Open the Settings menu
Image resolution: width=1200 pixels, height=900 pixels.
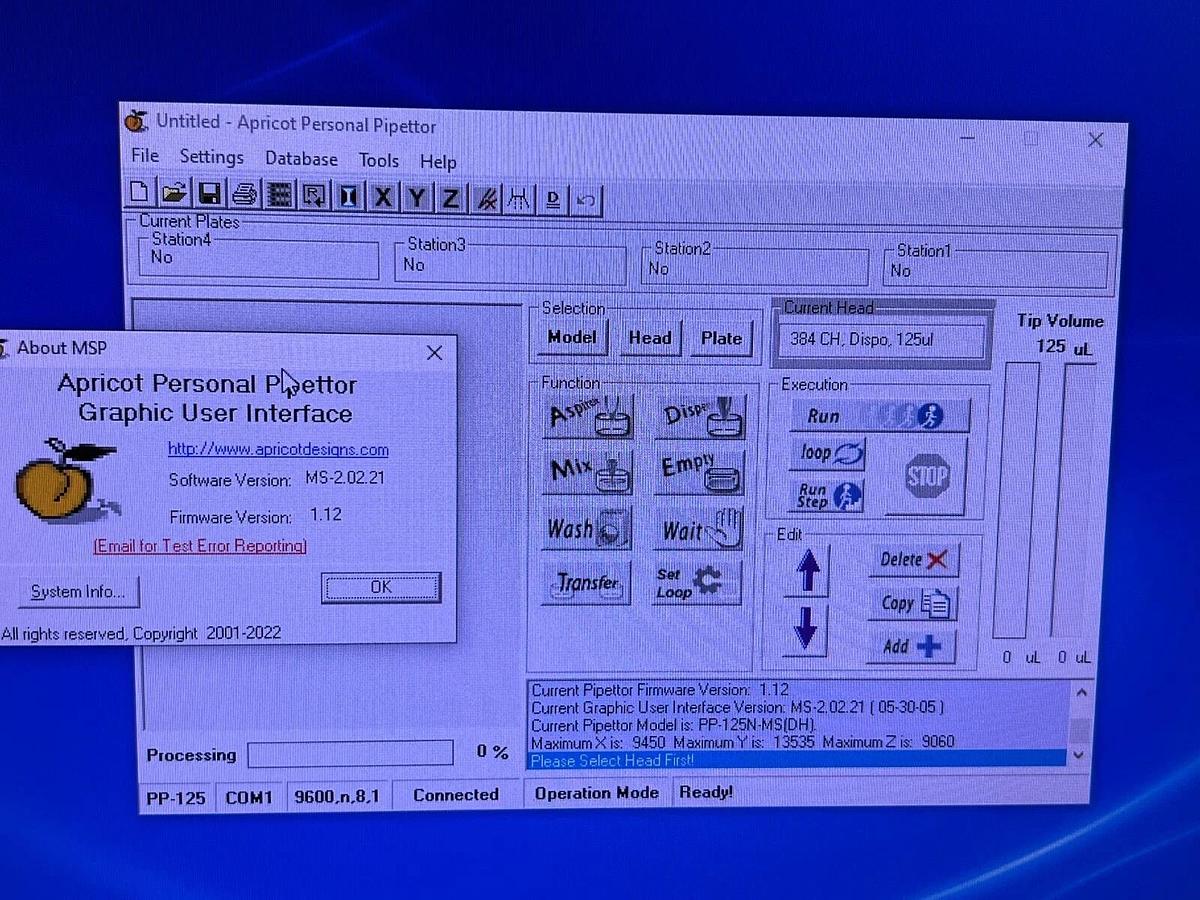pos(212,157)
